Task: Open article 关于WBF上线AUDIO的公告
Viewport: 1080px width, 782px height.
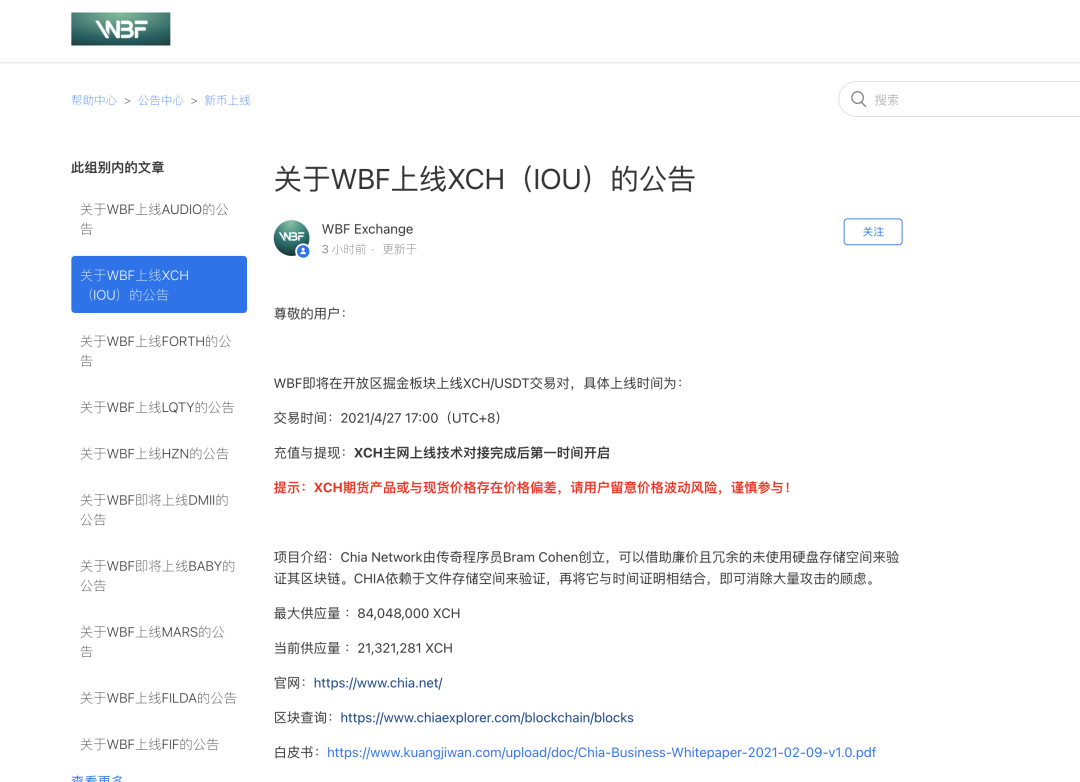Action: [154, 219]
